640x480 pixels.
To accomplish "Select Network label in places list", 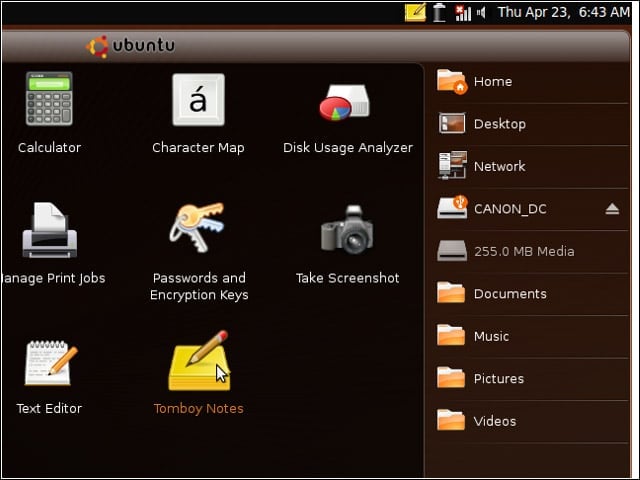I will [x=499, y=166].
